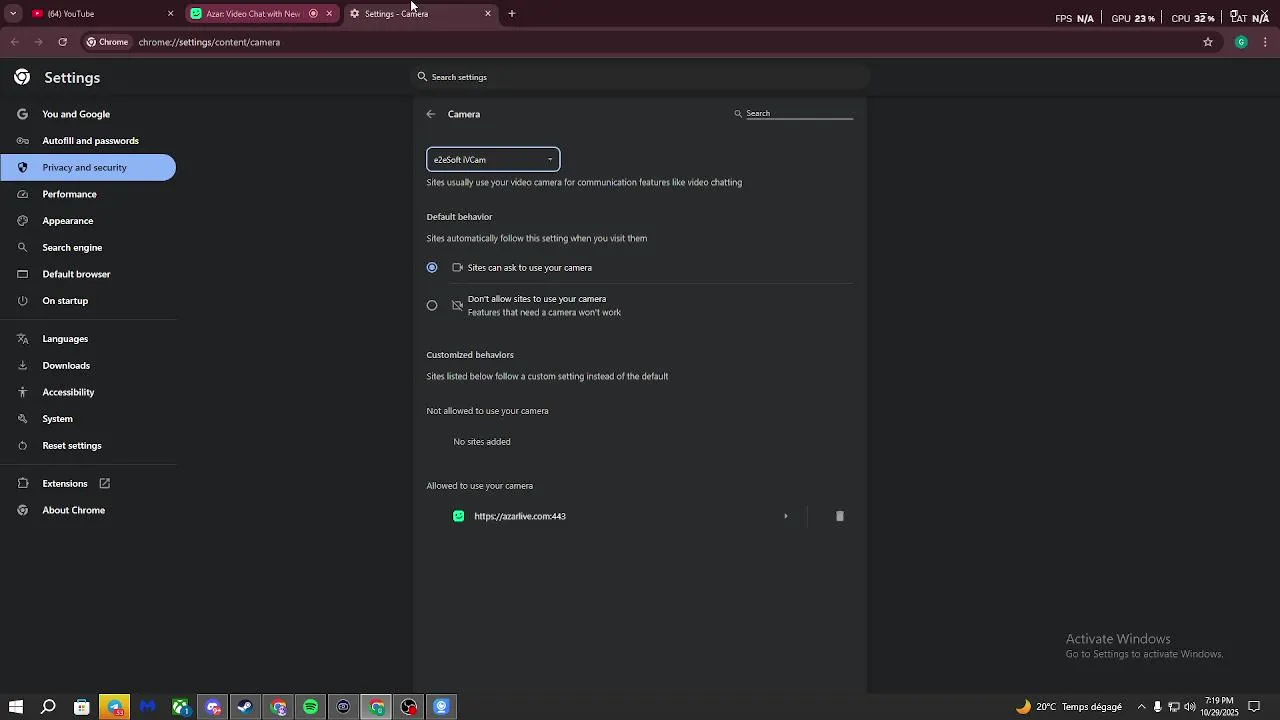Click the browser forward arrow
Image resolution: width=1280 pixels, height=720 pixels.
coord(38,42)
